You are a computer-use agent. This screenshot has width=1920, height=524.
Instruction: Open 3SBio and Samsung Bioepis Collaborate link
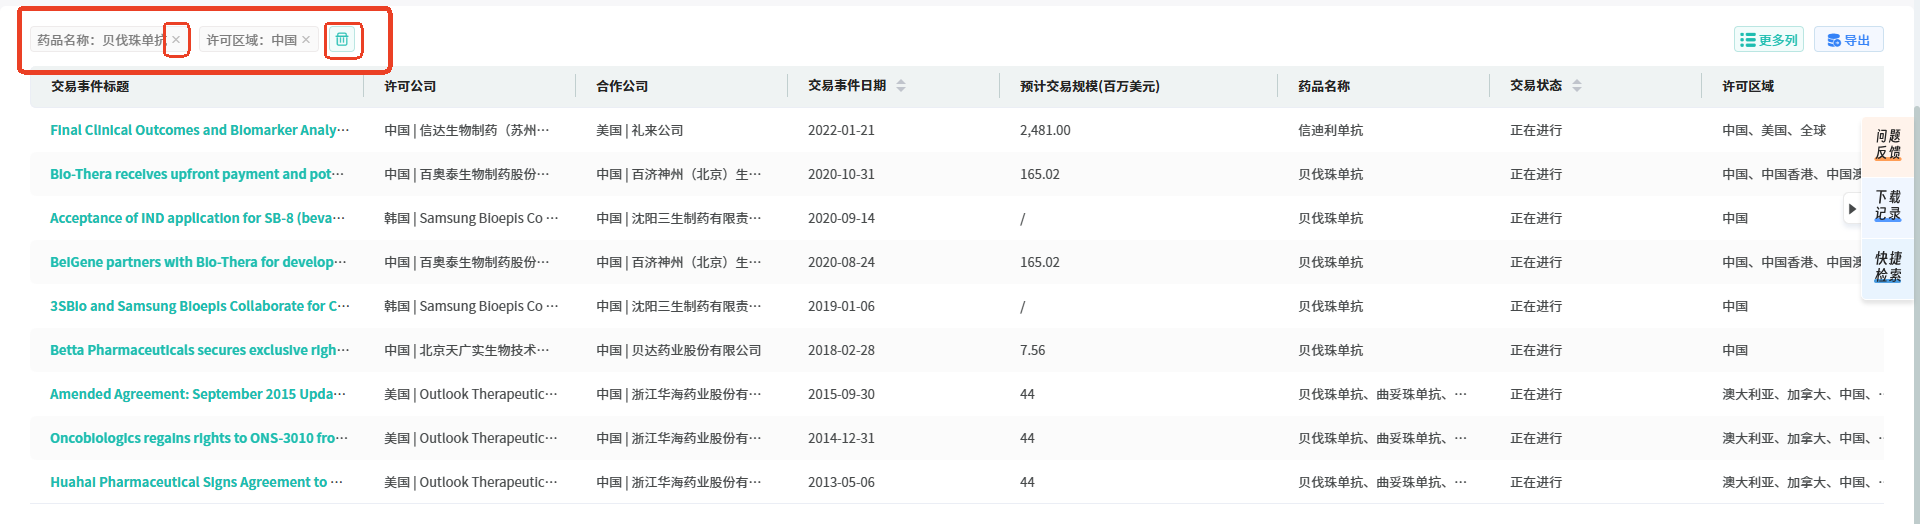pyautogui.click(x=200, y=306)
